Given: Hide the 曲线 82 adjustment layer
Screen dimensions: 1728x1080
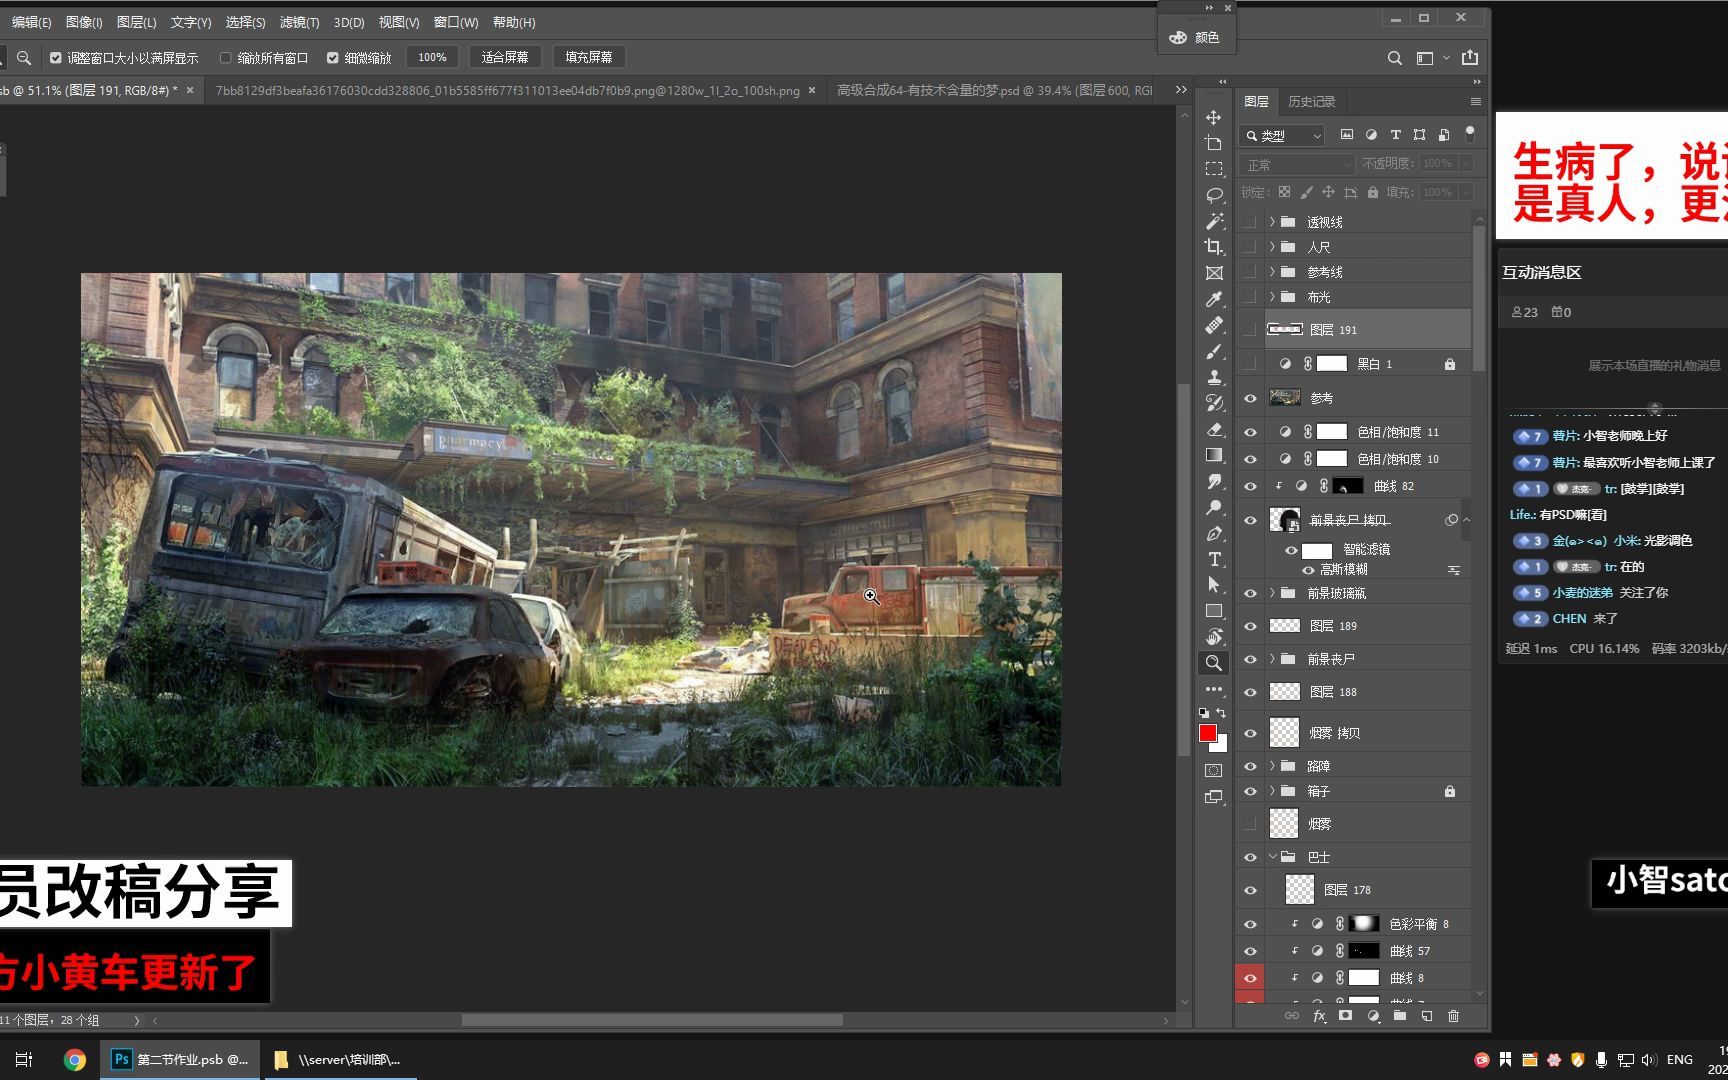Looking at the screenshot, I should 1250,486.
